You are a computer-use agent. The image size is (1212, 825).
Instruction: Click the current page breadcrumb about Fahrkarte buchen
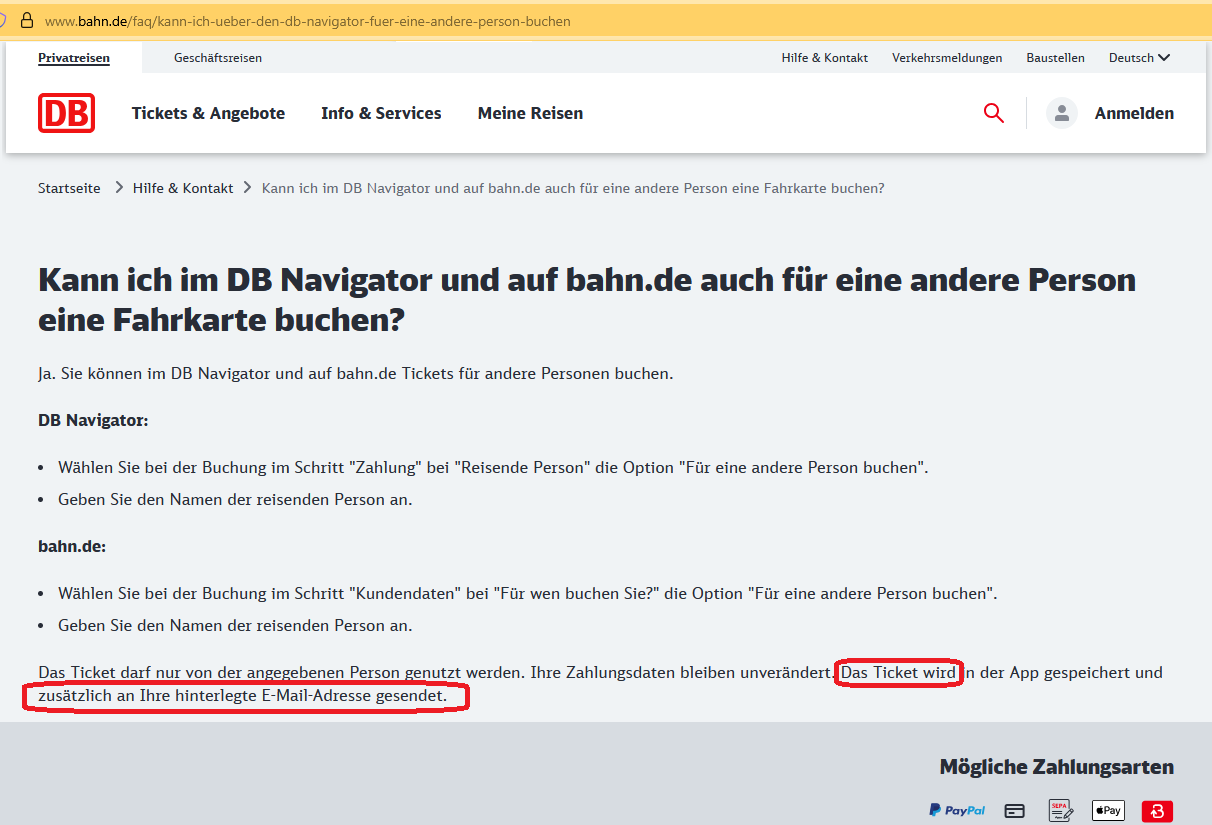573,188
